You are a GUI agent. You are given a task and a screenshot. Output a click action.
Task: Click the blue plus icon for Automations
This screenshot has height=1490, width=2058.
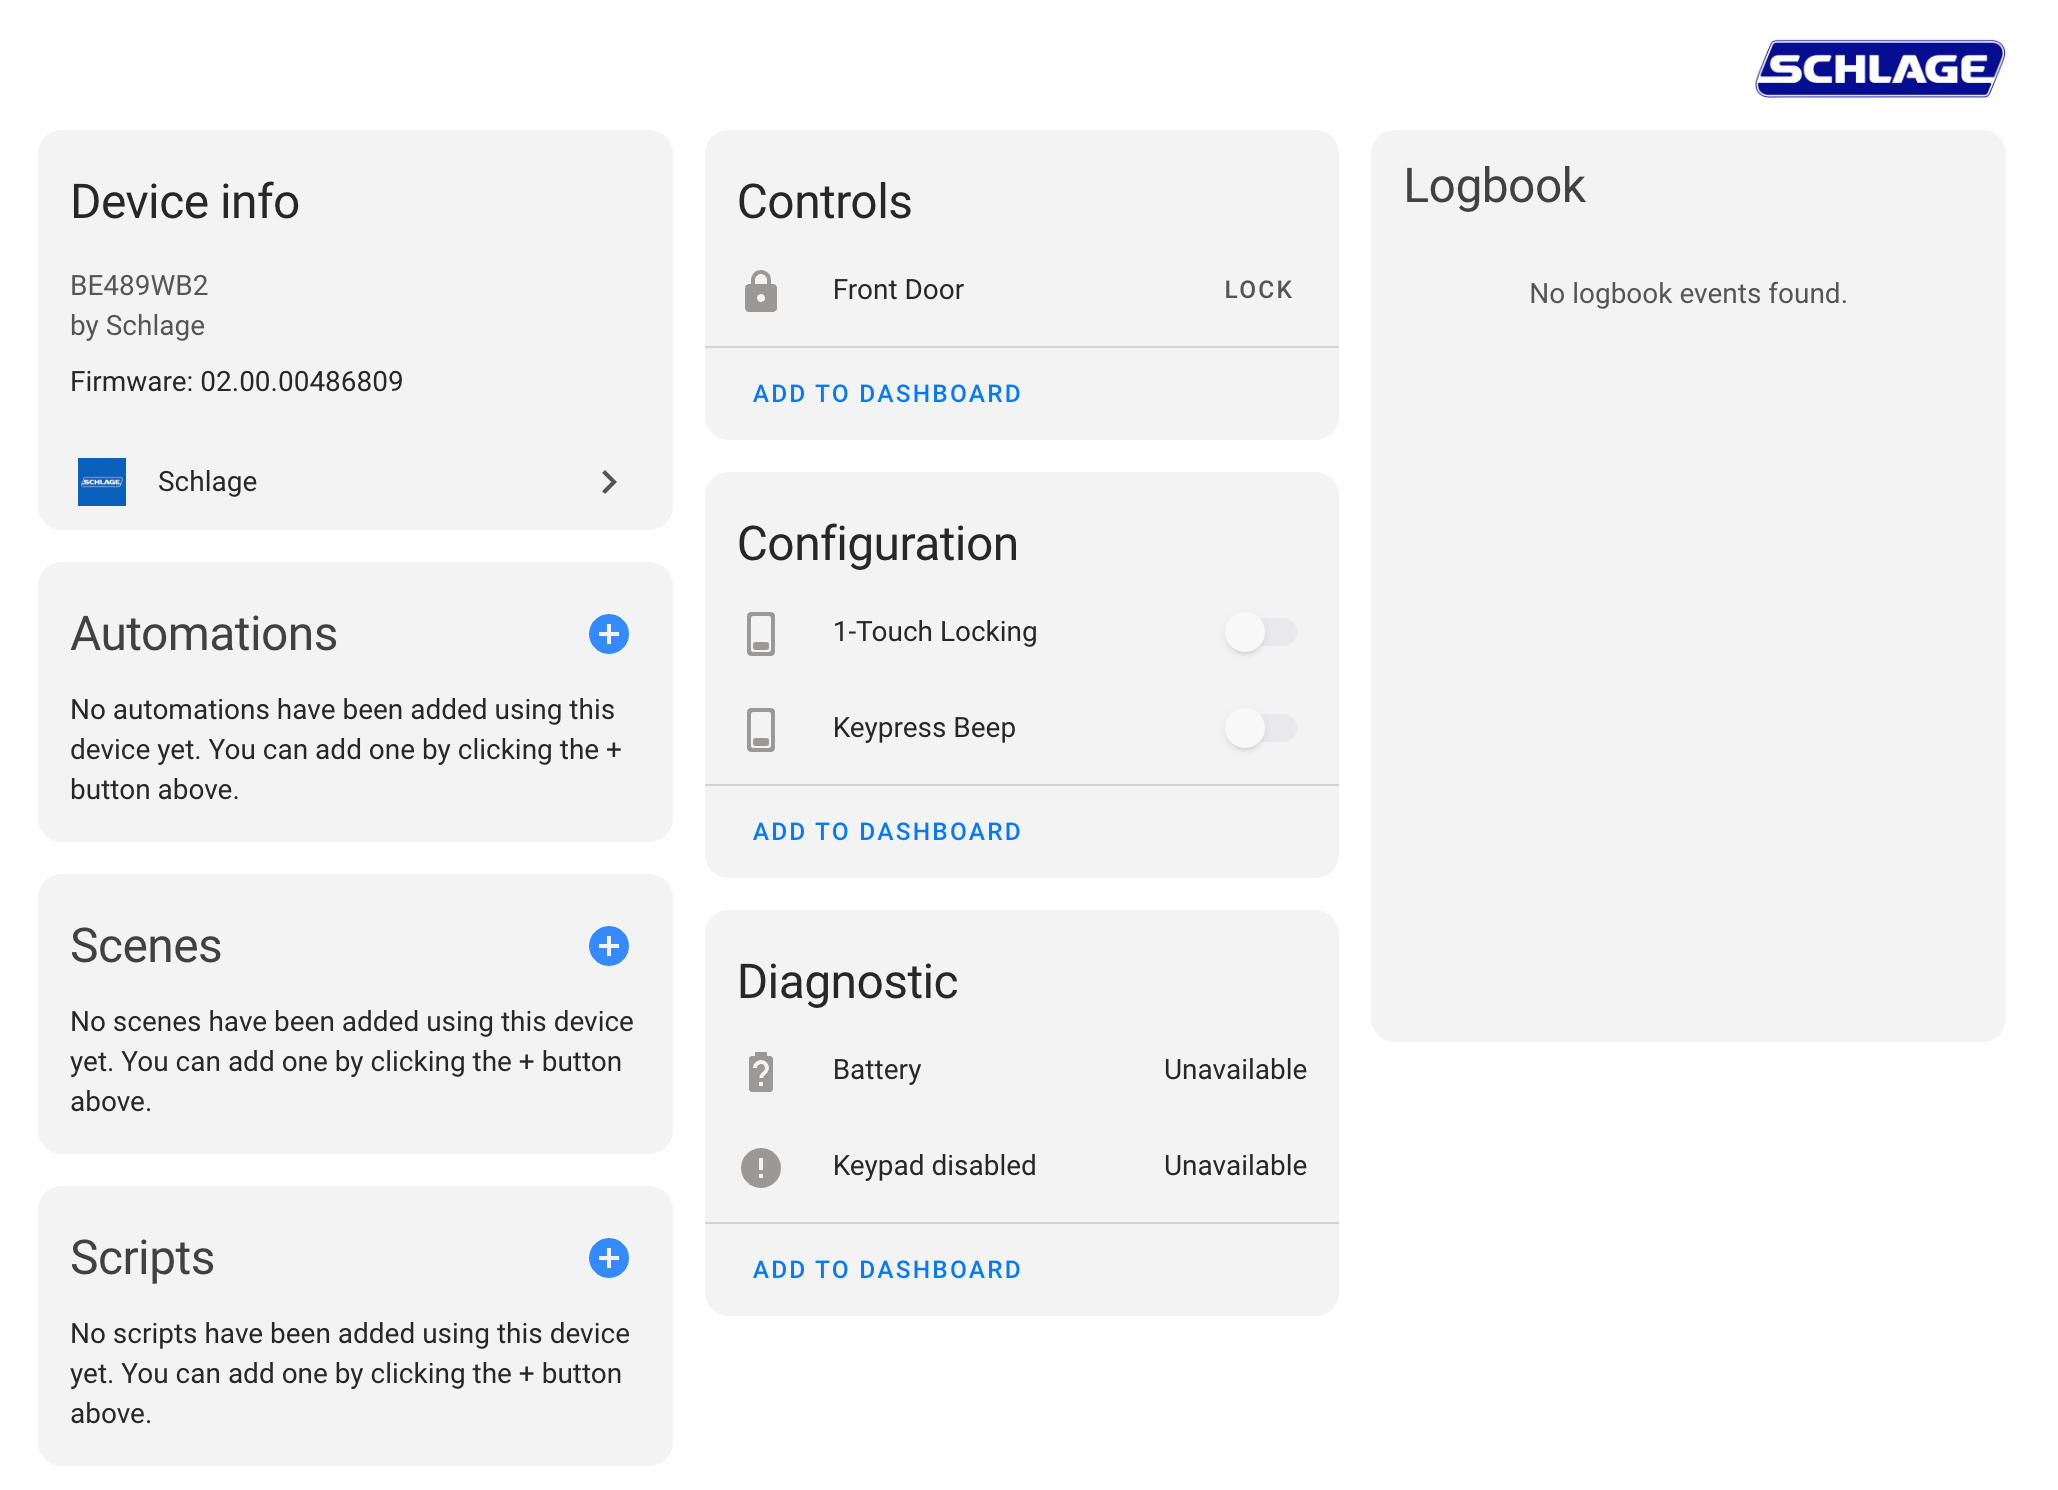click(x=608, y=634)
